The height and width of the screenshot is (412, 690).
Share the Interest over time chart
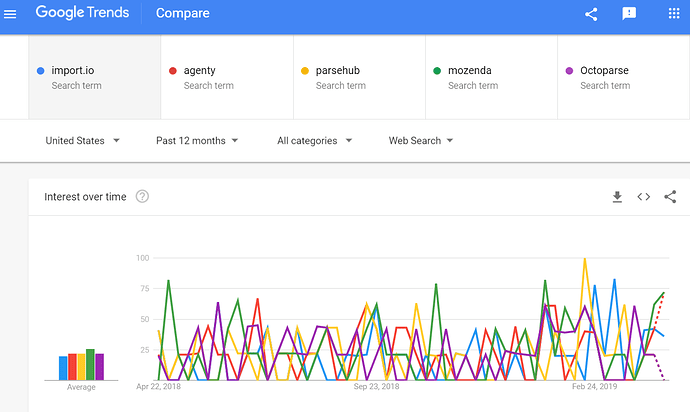tap(670, 196)
